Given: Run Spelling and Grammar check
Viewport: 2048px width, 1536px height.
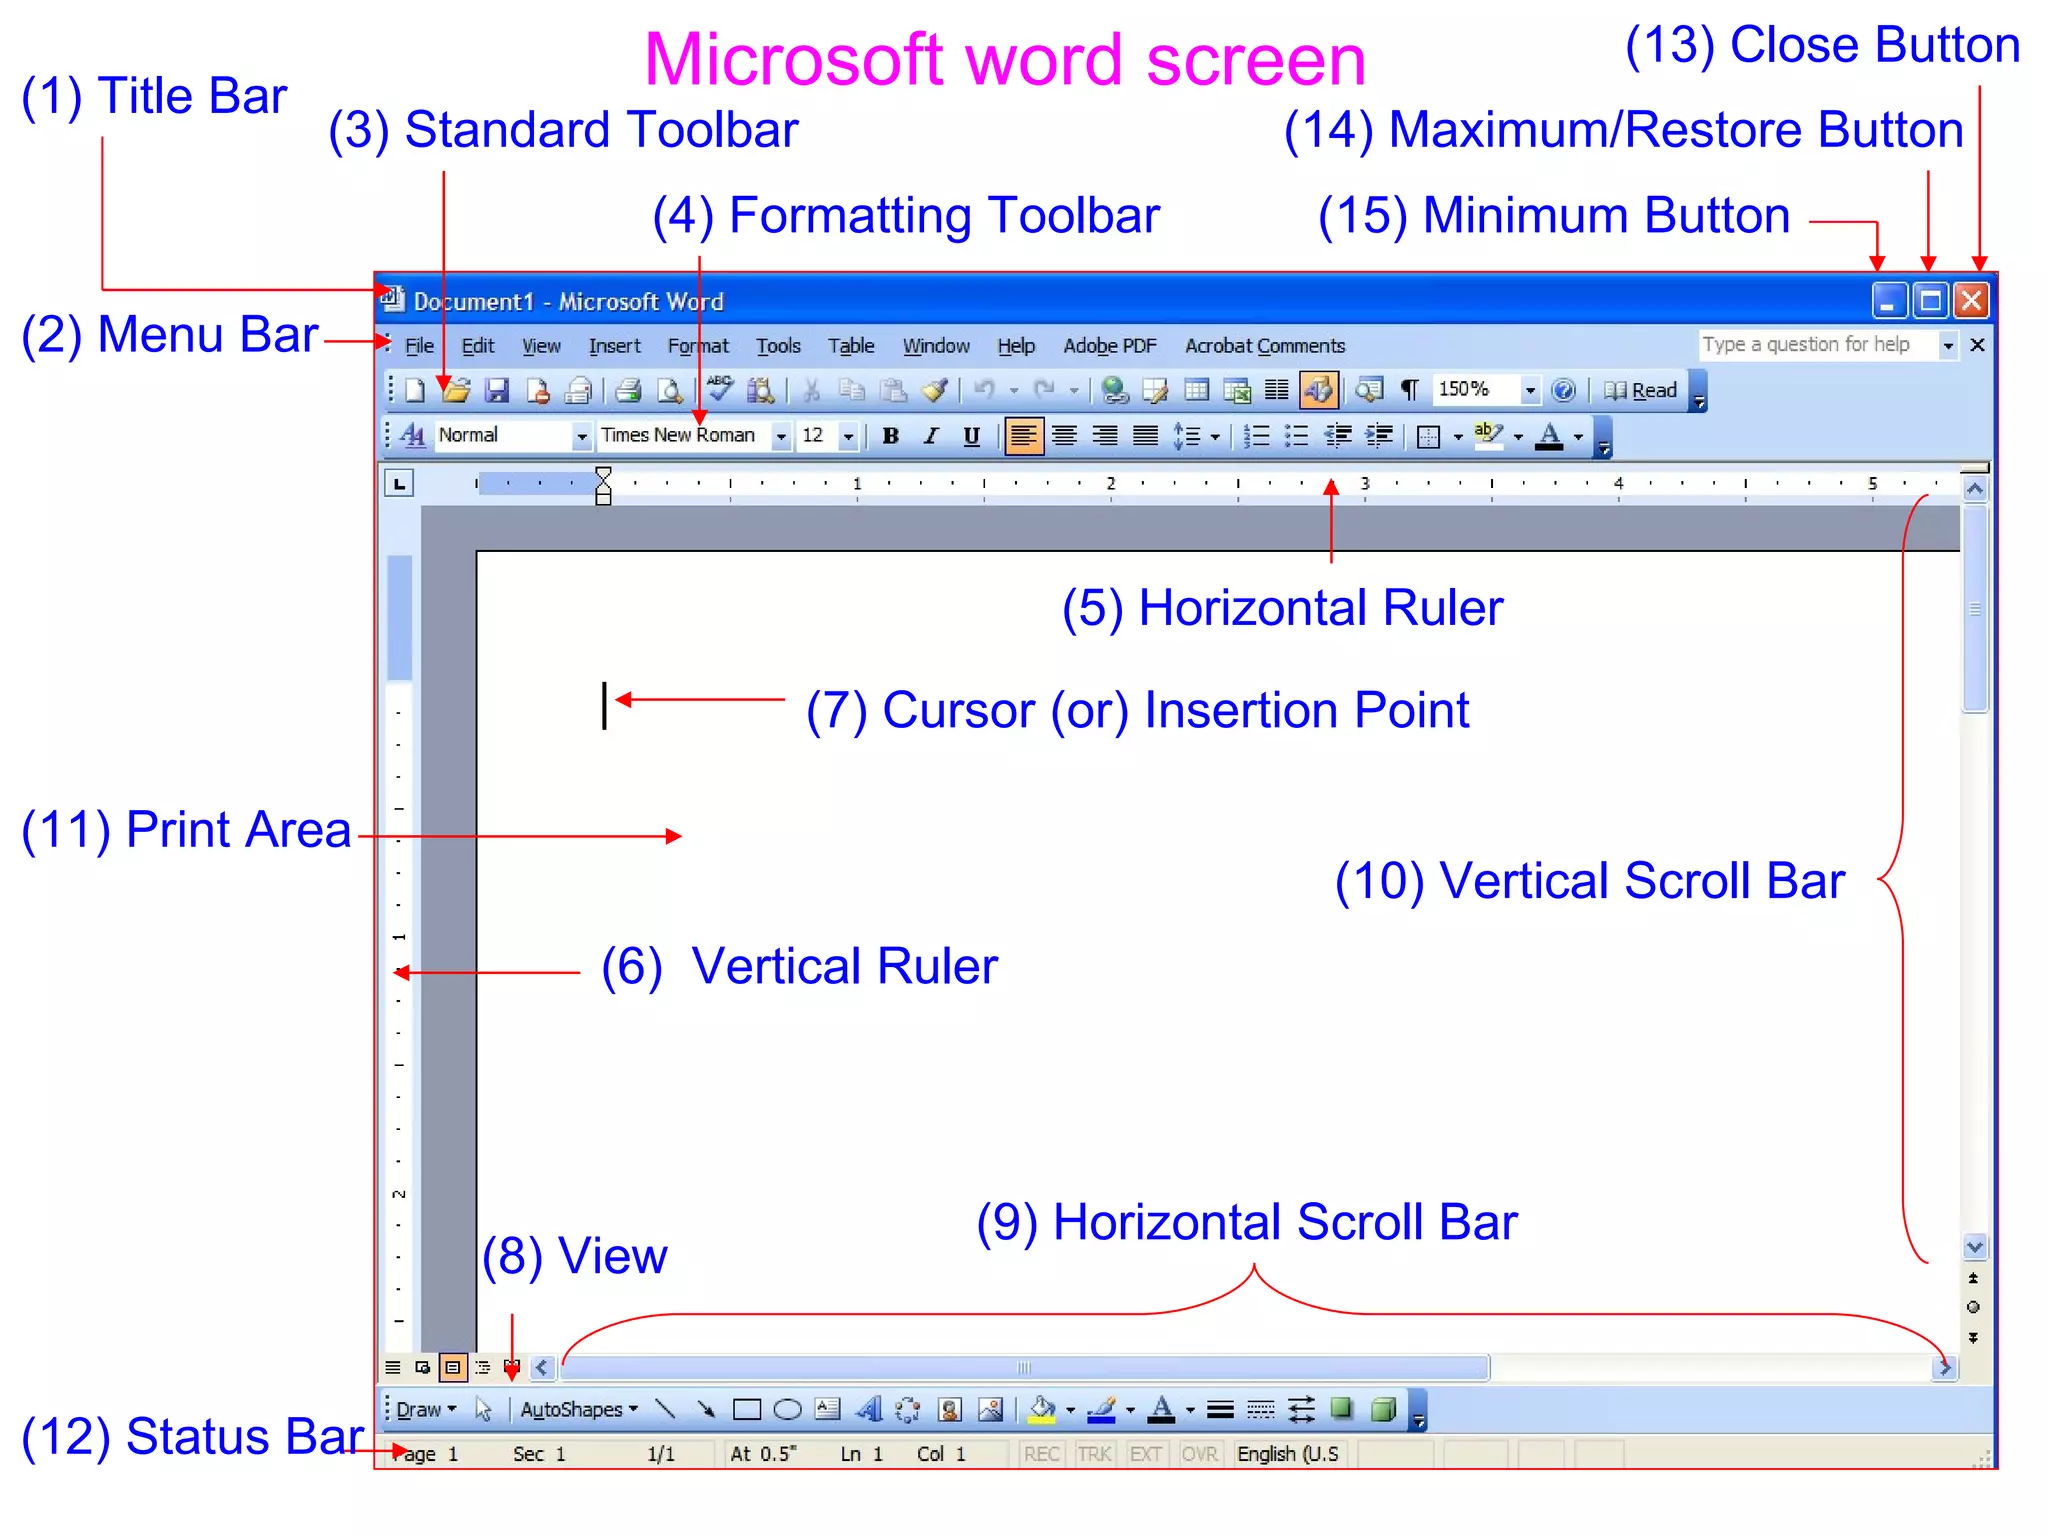Looking at the screenshot, I should (x=719, y=390).
